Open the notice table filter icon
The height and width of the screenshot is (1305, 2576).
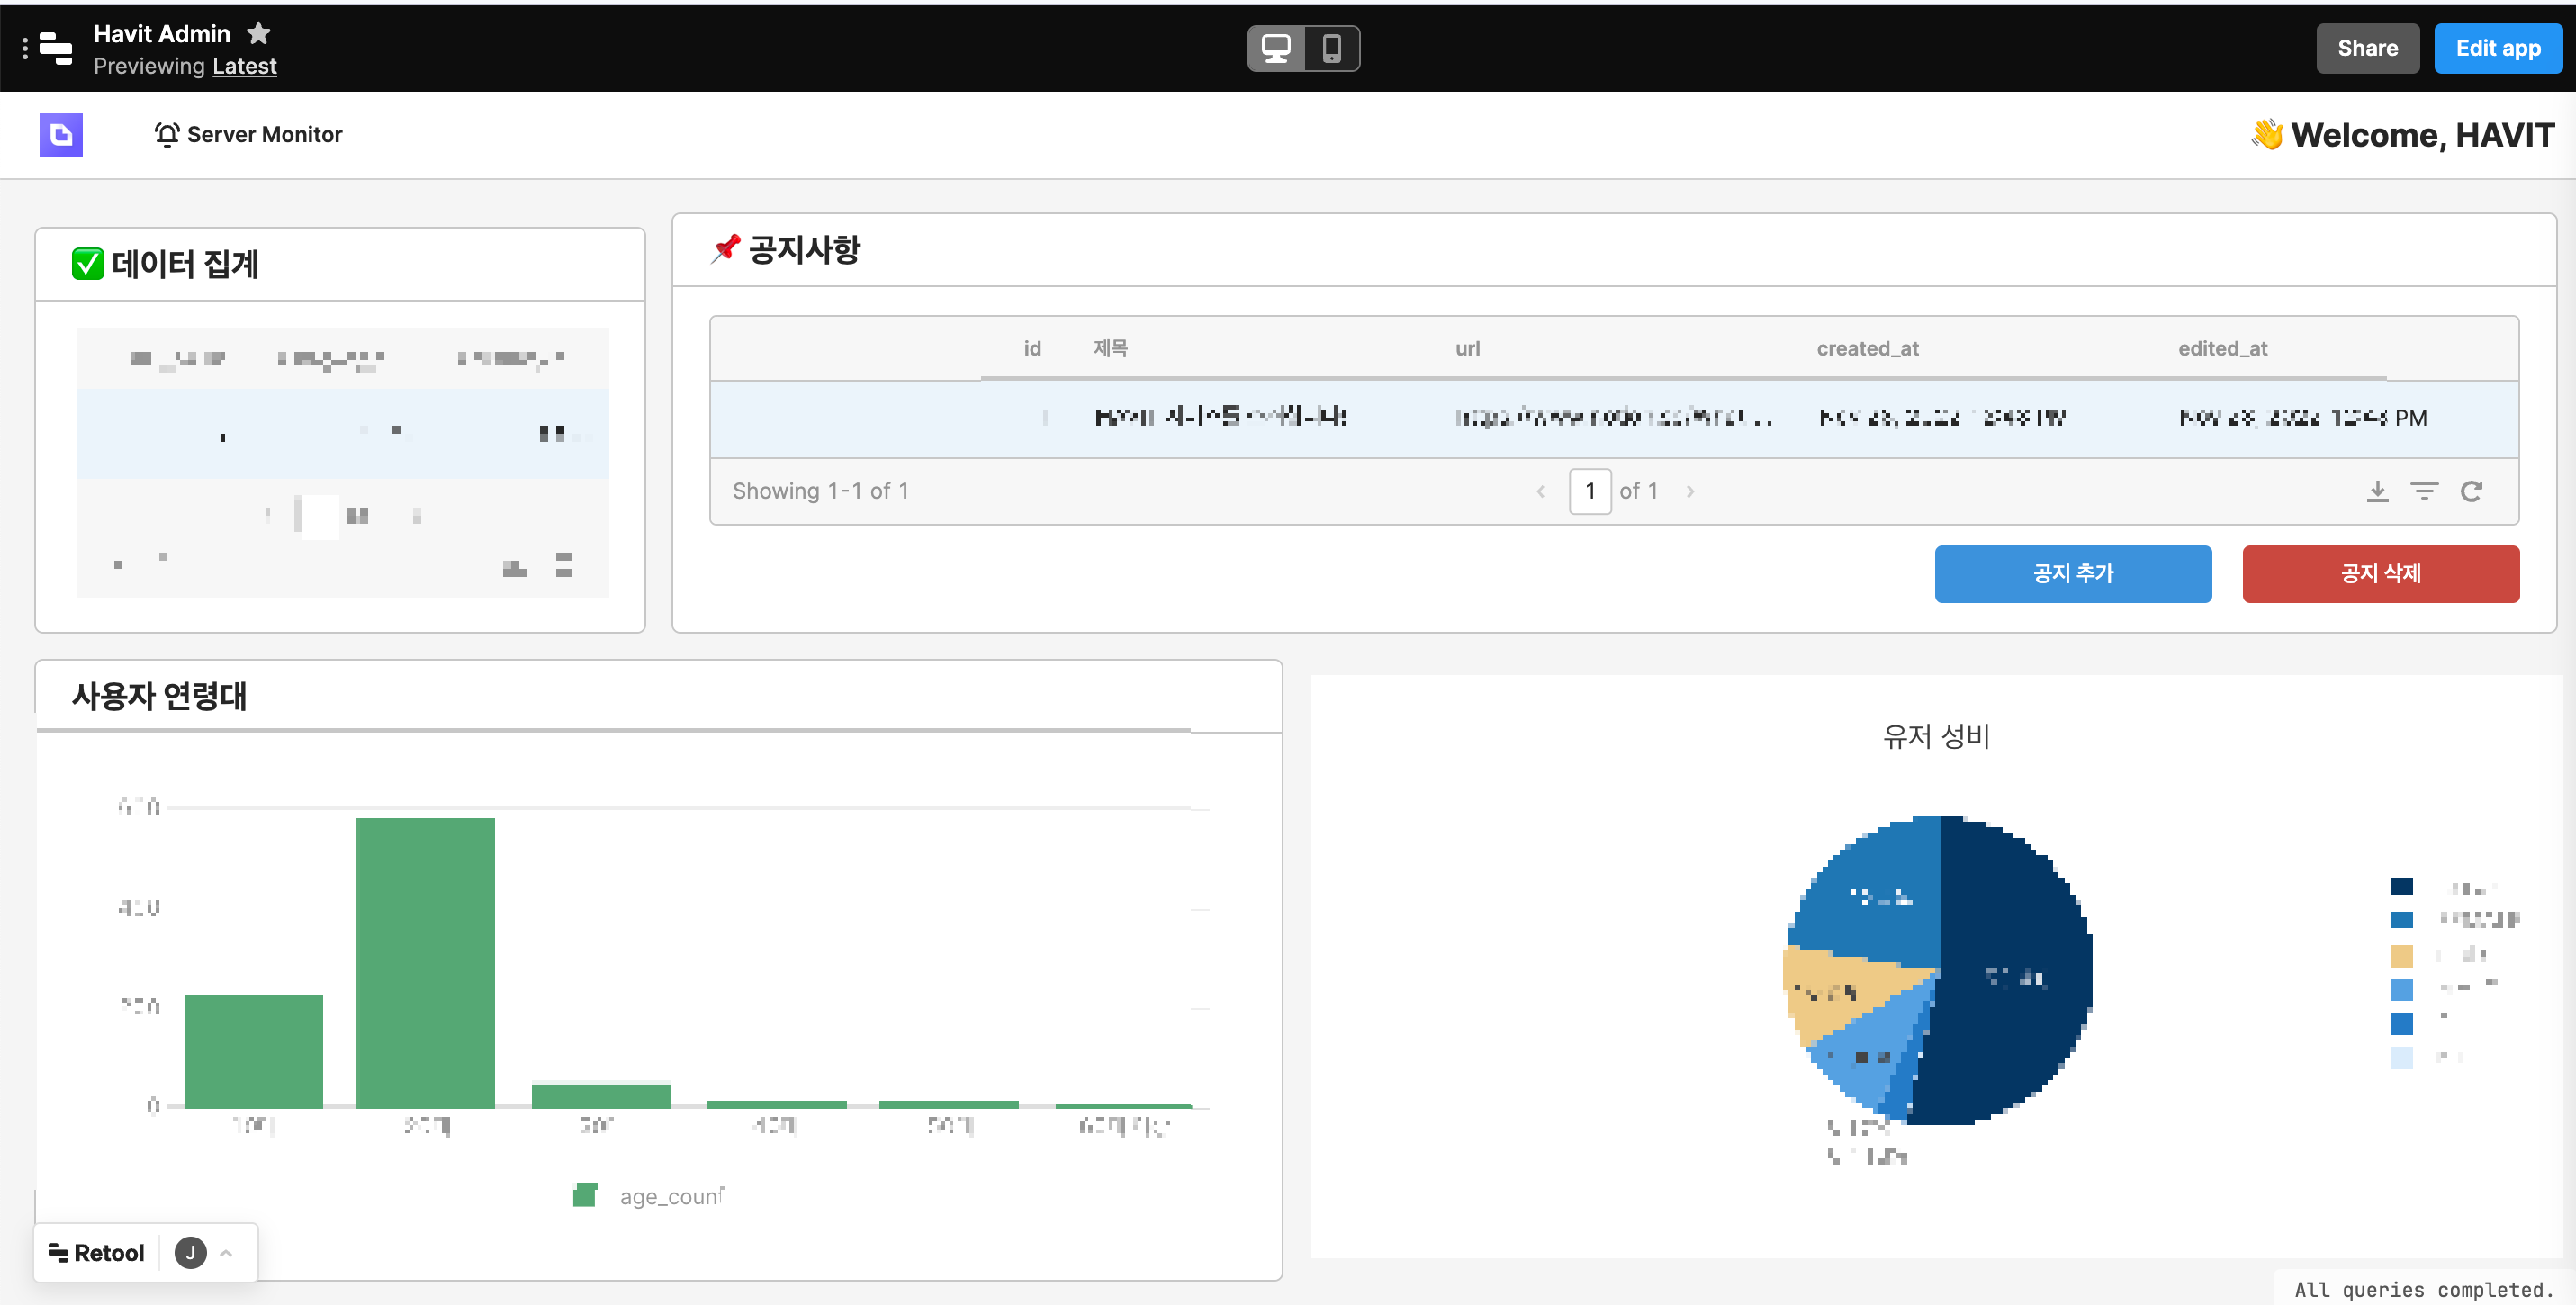pos(2424,491)
